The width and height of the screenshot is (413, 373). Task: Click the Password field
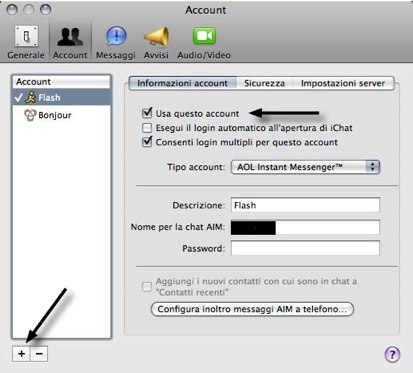point(305,248)
